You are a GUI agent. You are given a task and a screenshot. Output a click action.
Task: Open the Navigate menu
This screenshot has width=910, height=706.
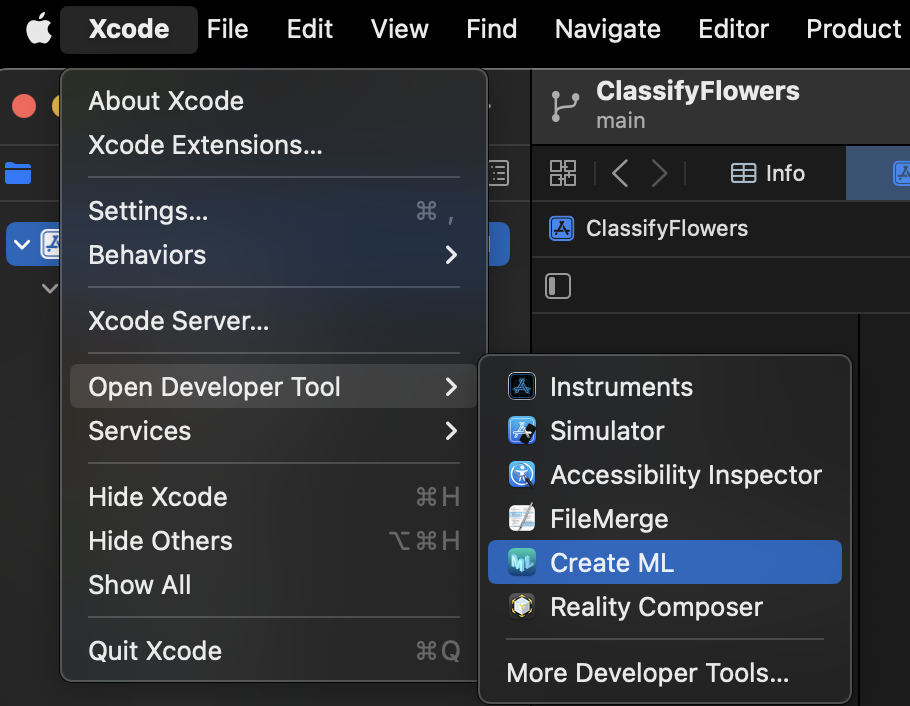[608, 29]
